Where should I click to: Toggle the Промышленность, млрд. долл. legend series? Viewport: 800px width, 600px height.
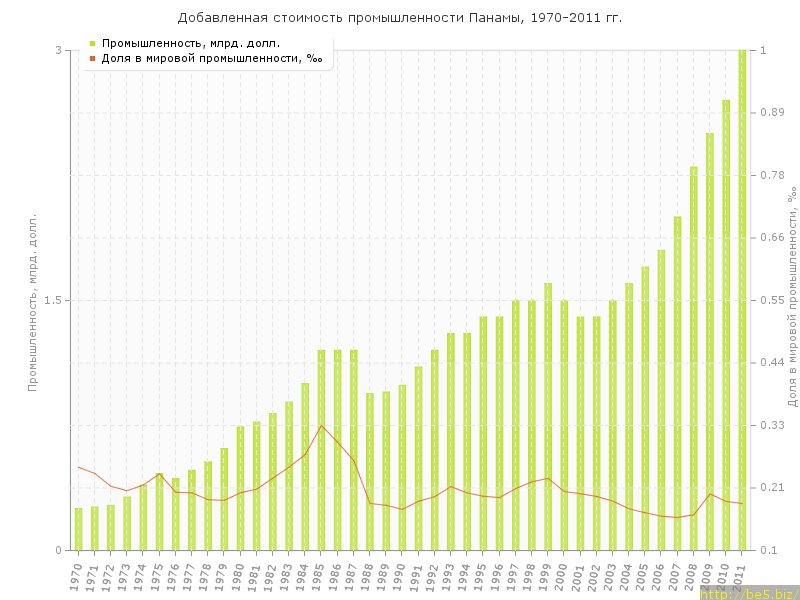(x=190, y=43)
